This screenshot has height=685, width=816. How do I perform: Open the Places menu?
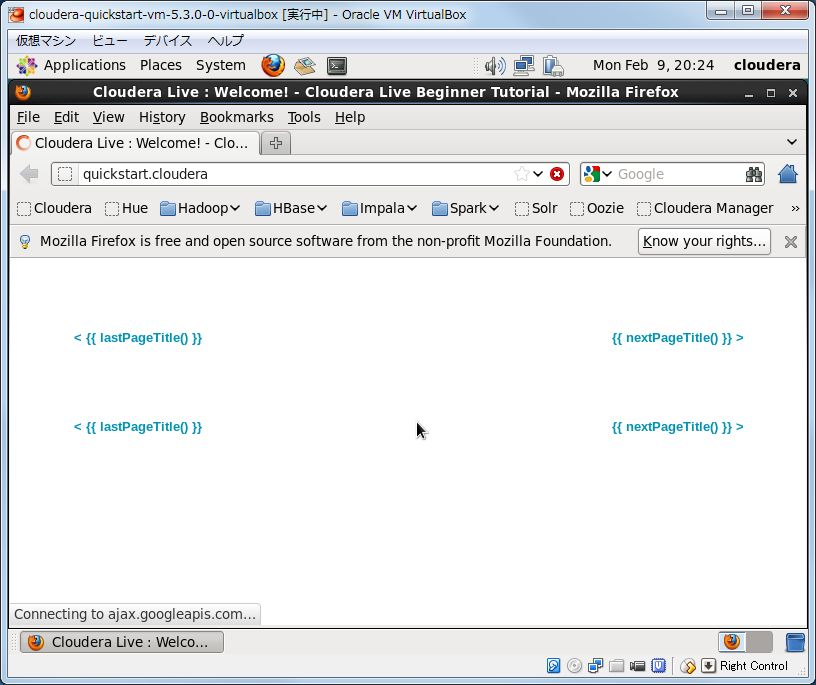(x=161, y=66)
